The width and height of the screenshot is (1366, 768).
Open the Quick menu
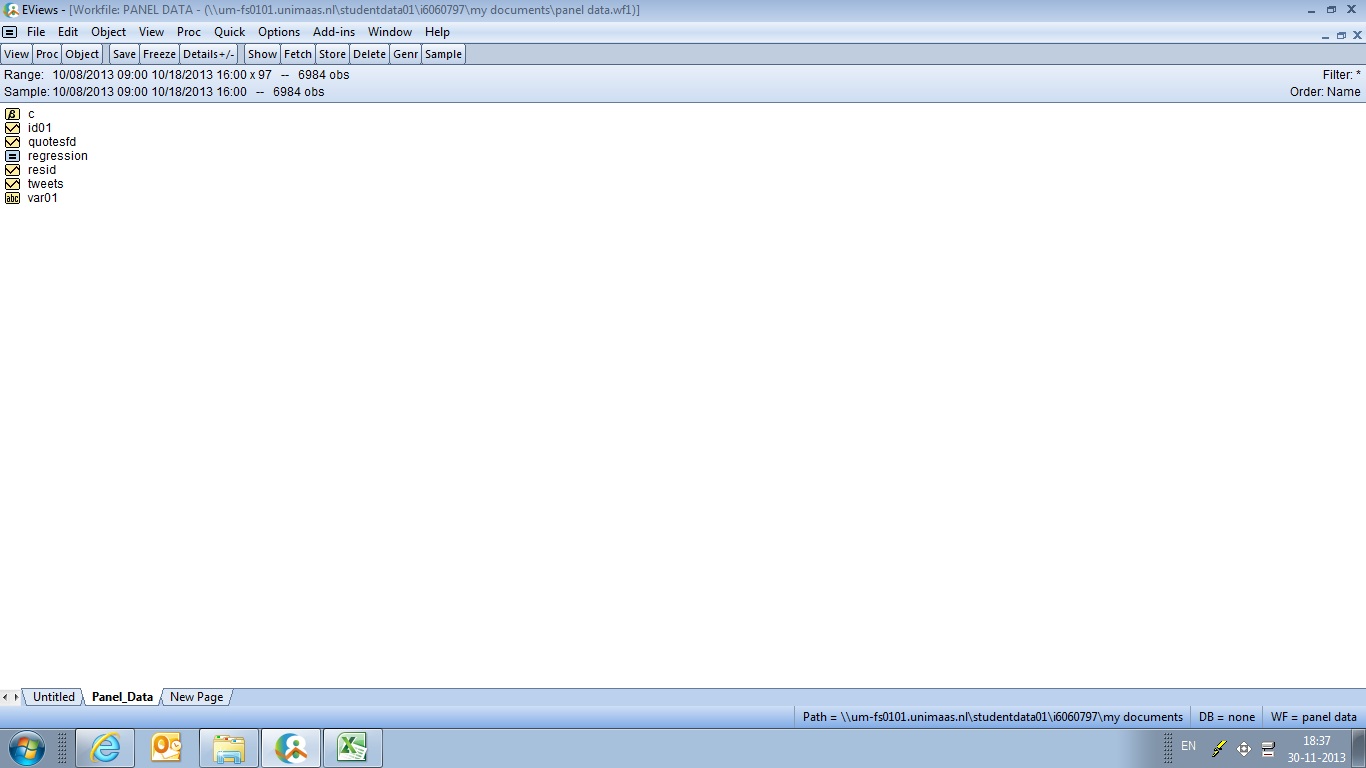[229, 32]
